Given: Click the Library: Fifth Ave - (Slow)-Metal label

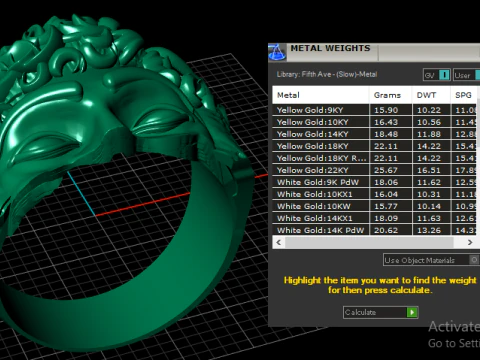Looking at the screenshot, I should pos(327,74).
